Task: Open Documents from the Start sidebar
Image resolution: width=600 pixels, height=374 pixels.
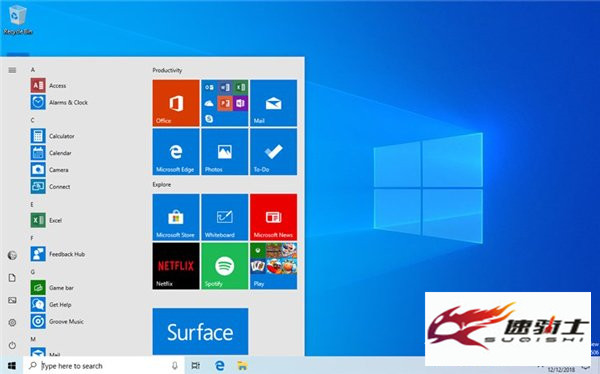Action: (x=12, y=278)
